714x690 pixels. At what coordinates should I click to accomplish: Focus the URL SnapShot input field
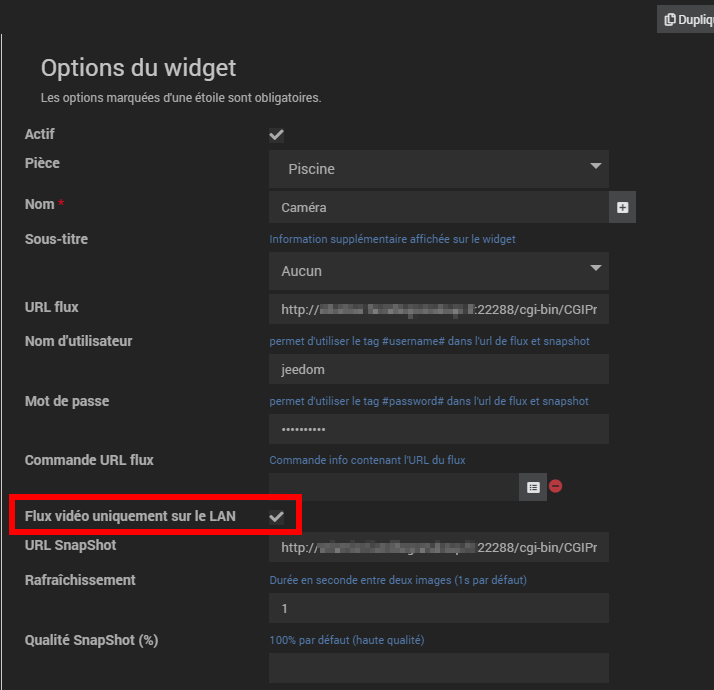click(438, 548)
